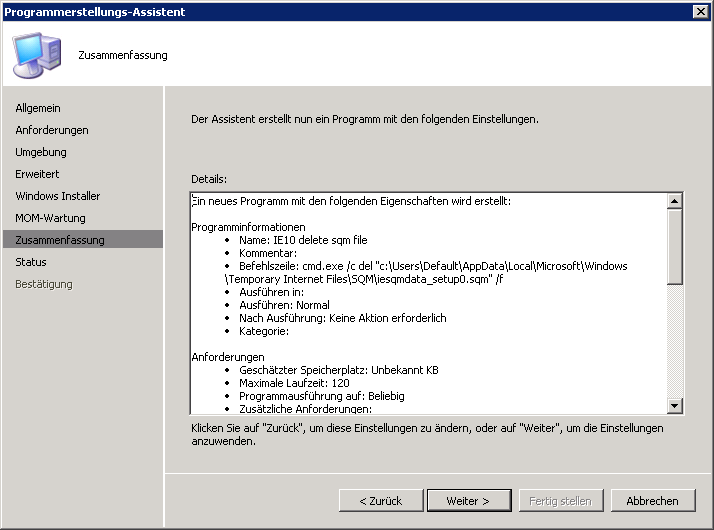Click the greyed-out Bestätigung step
The height and width of the screenshot is (530, 714).
click(44, 284)
